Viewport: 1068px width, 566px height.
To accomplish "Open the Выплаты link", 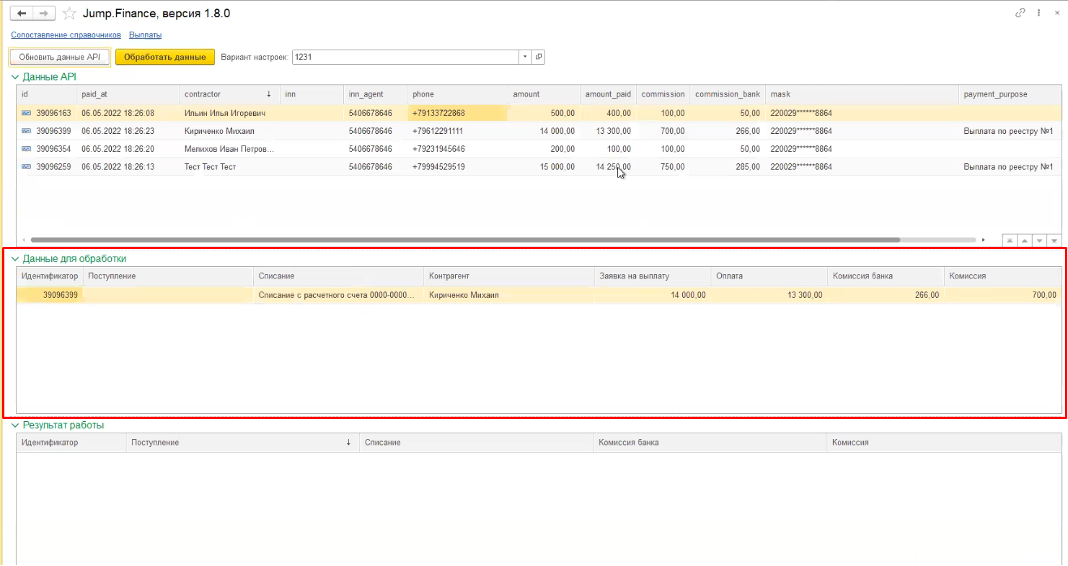I will coord(145,35).
